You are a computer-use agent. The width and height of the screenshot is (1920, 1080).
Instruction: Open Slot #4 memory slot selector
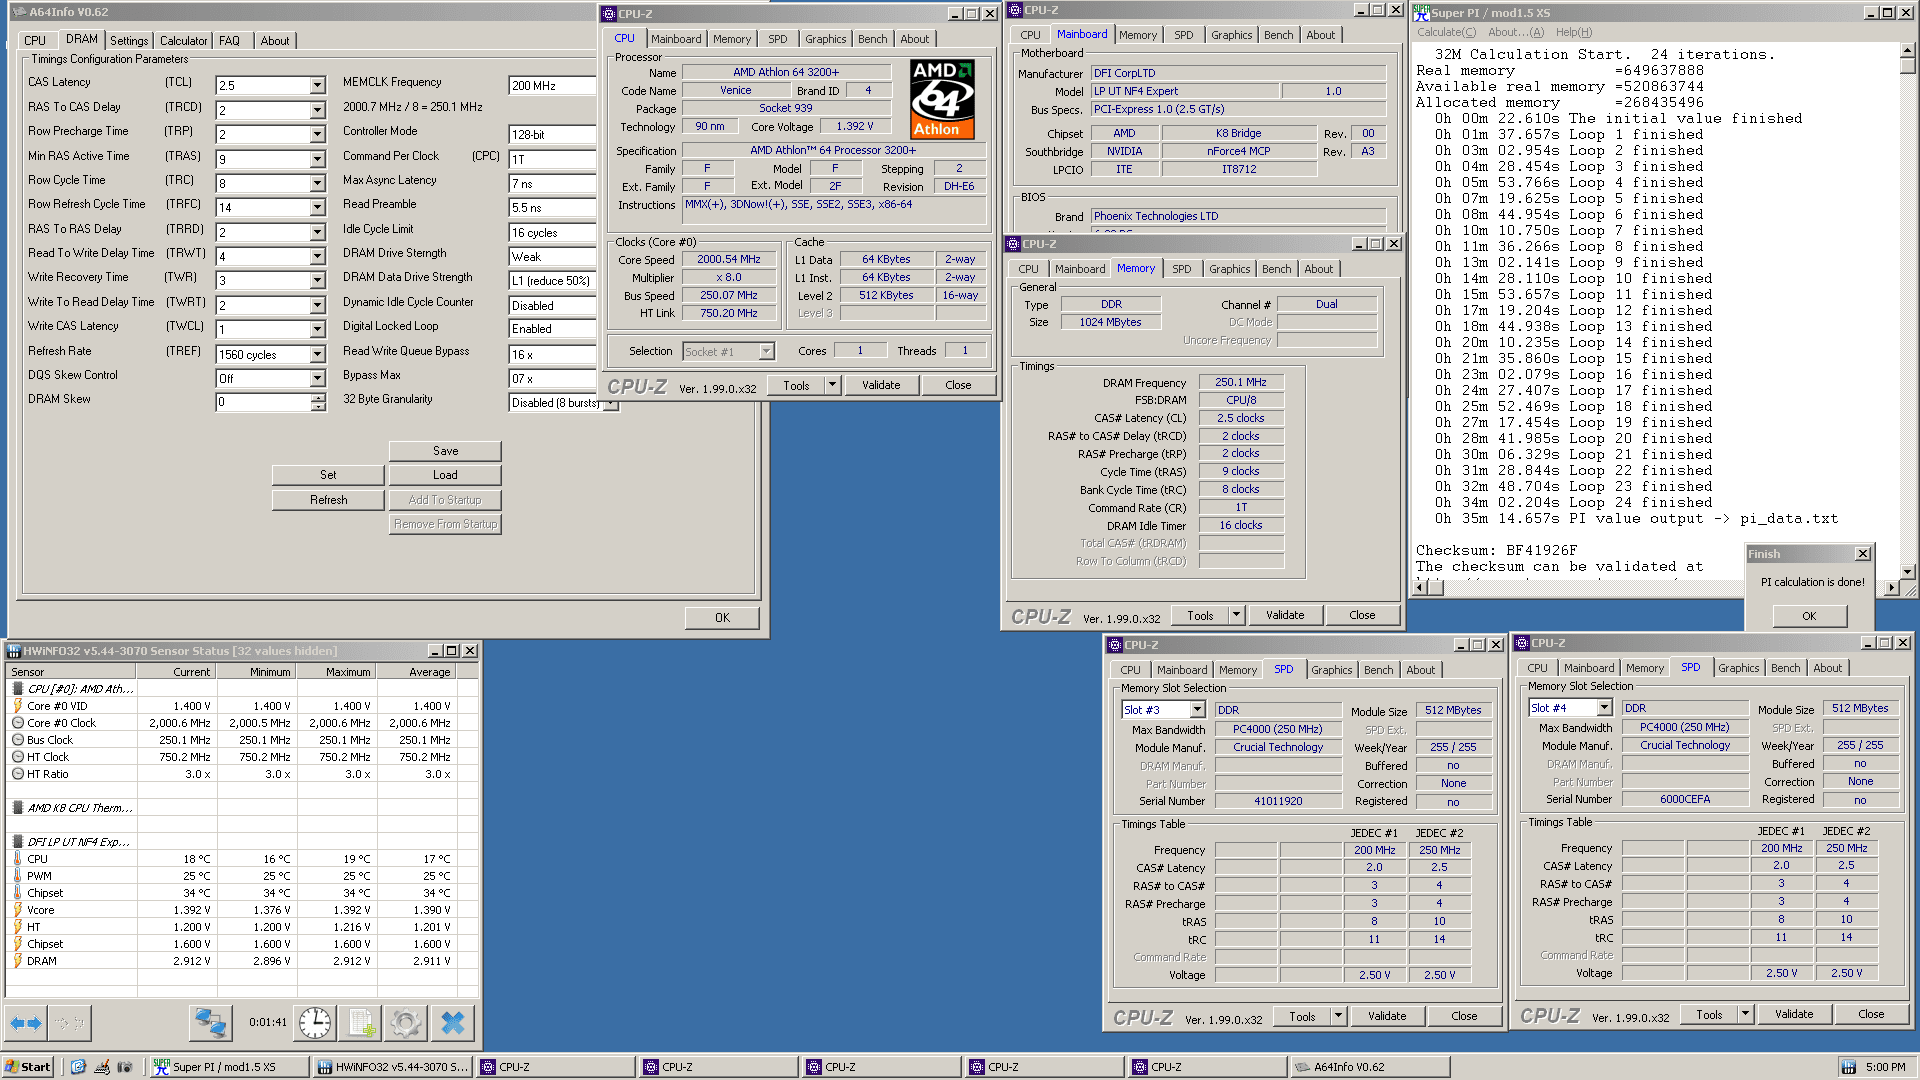[1604, 708]
